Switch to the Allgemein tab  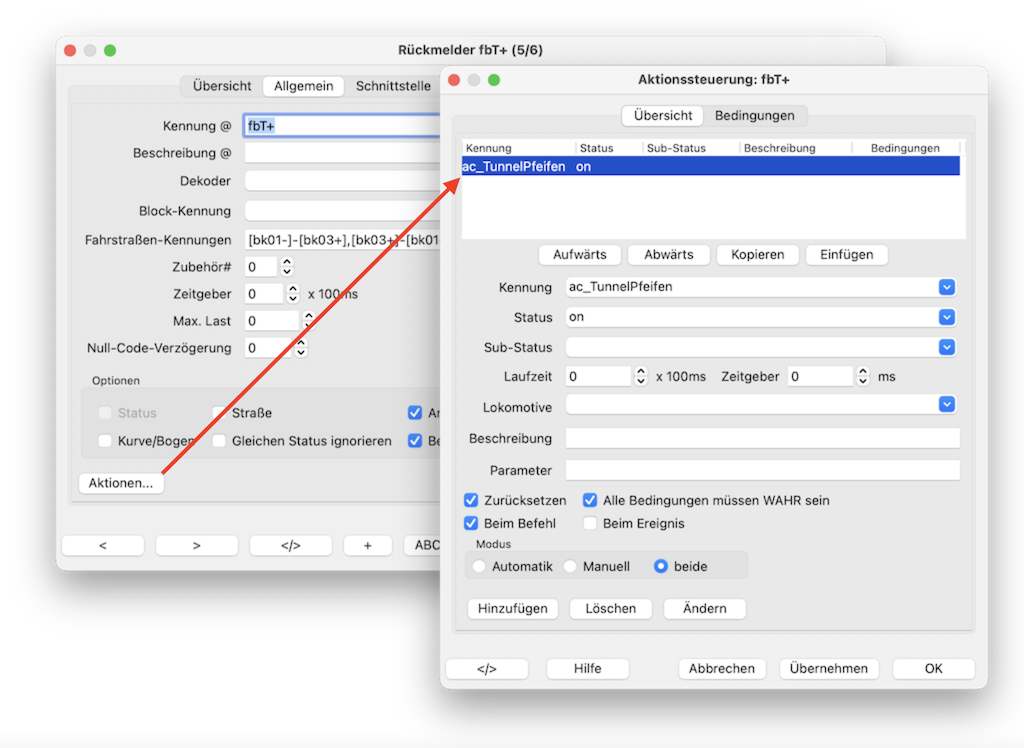click(x=304, y=86)
